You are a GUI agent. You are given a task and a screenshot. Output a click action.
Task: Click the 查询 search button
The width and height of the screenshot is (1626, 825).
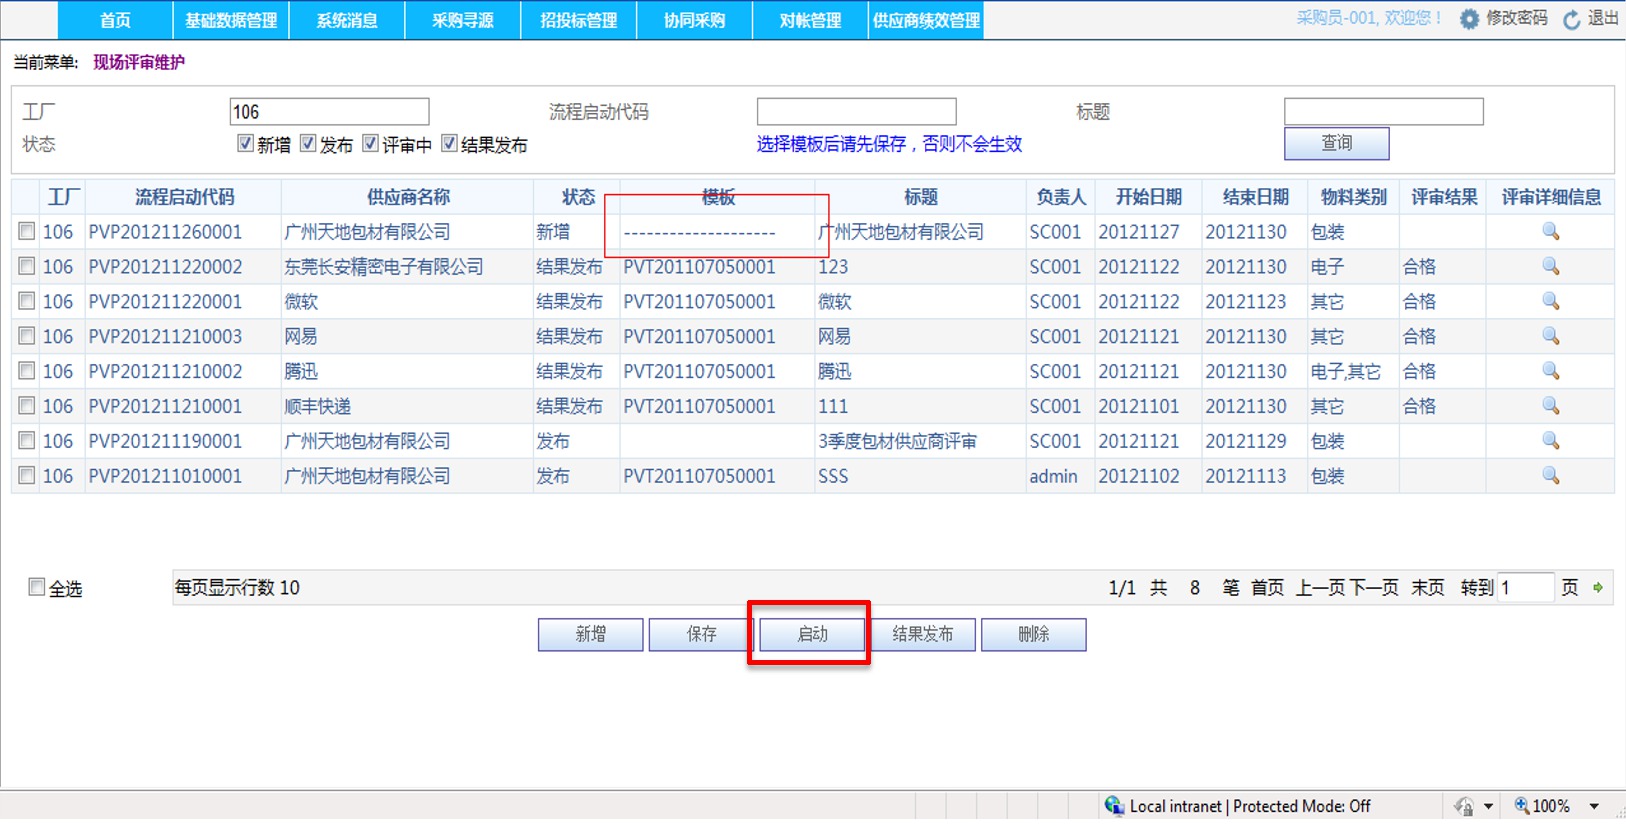pos(1336,143)
